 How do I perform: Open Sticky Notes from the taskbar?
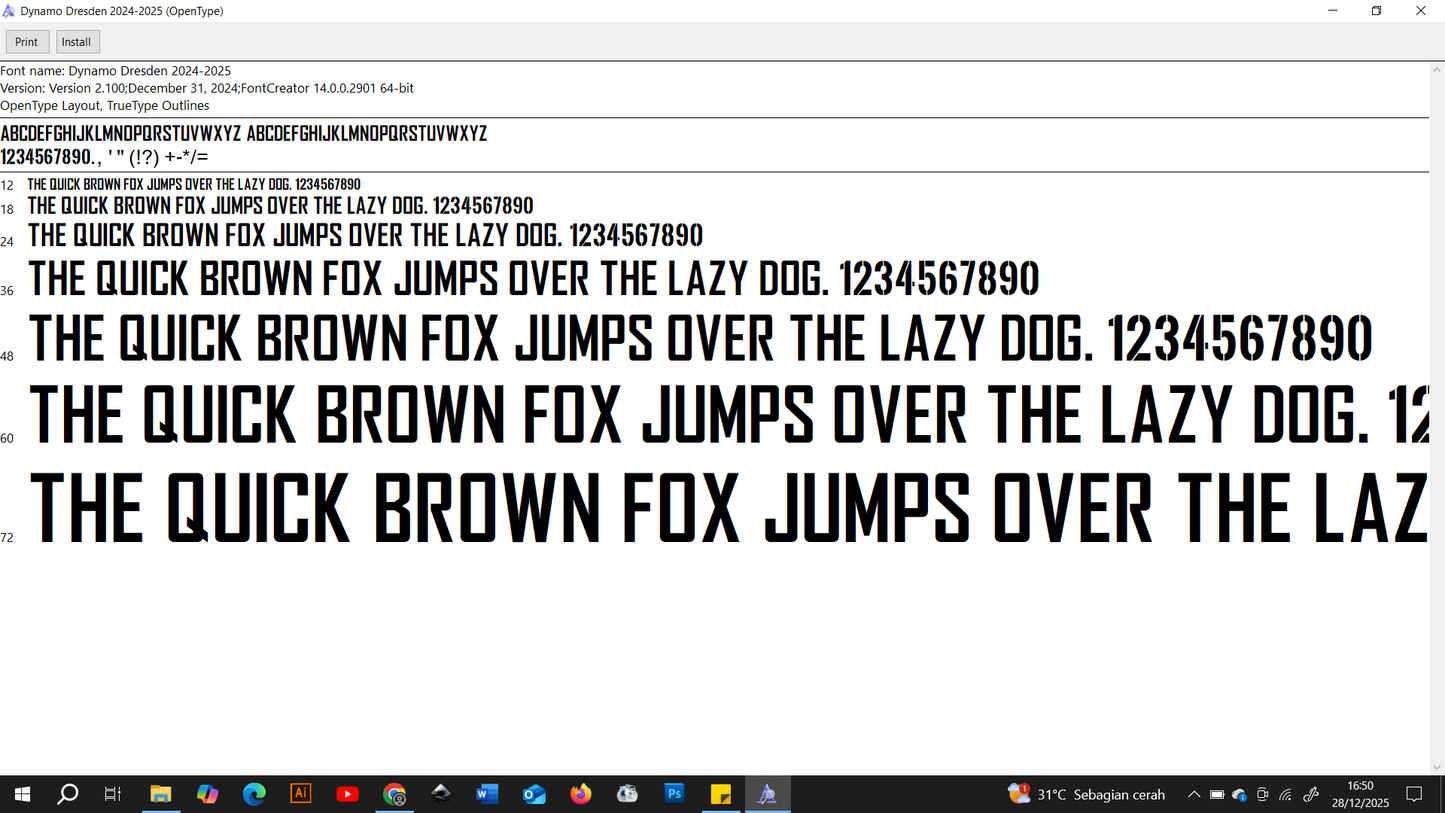(721, 795)
